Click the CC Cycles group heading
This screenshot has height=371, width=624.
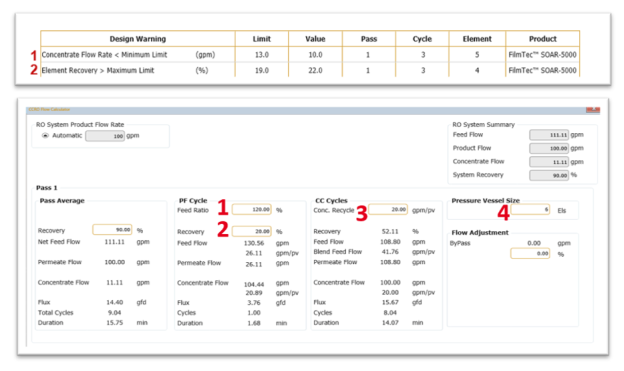(x=331, y=201)
